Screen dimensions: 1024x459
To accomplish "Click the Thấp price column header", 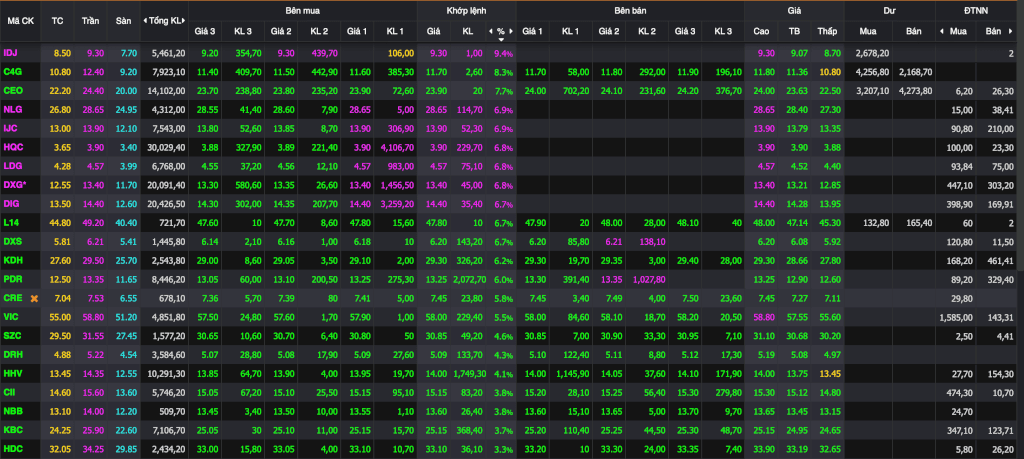I will [x=827, y=31].
